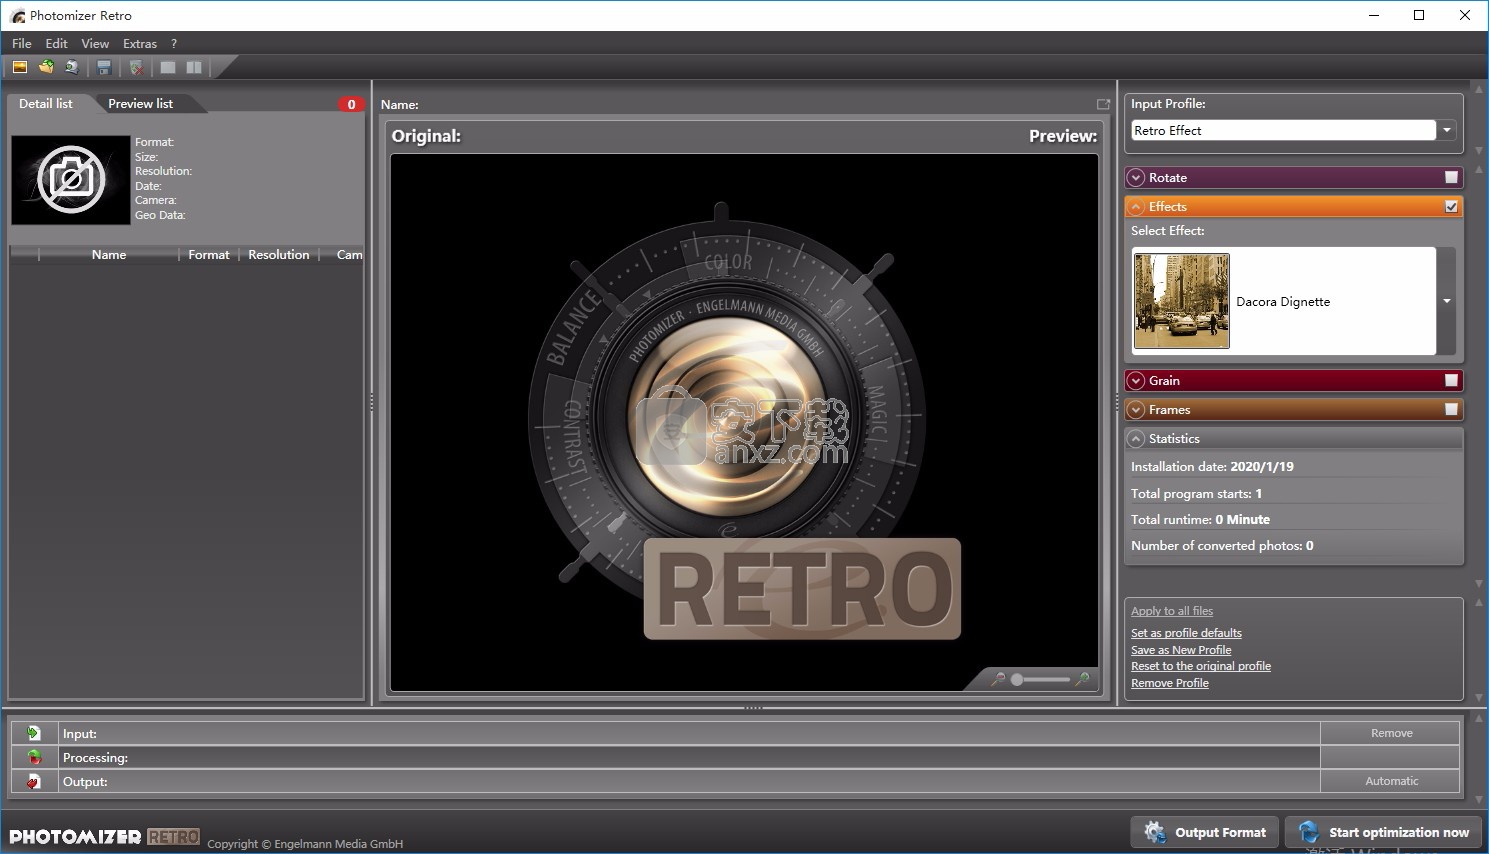The width and height of the screenshot is (1489, 854).
Task: Switch to the Preview list tab
Action: [x=140, y=103]
